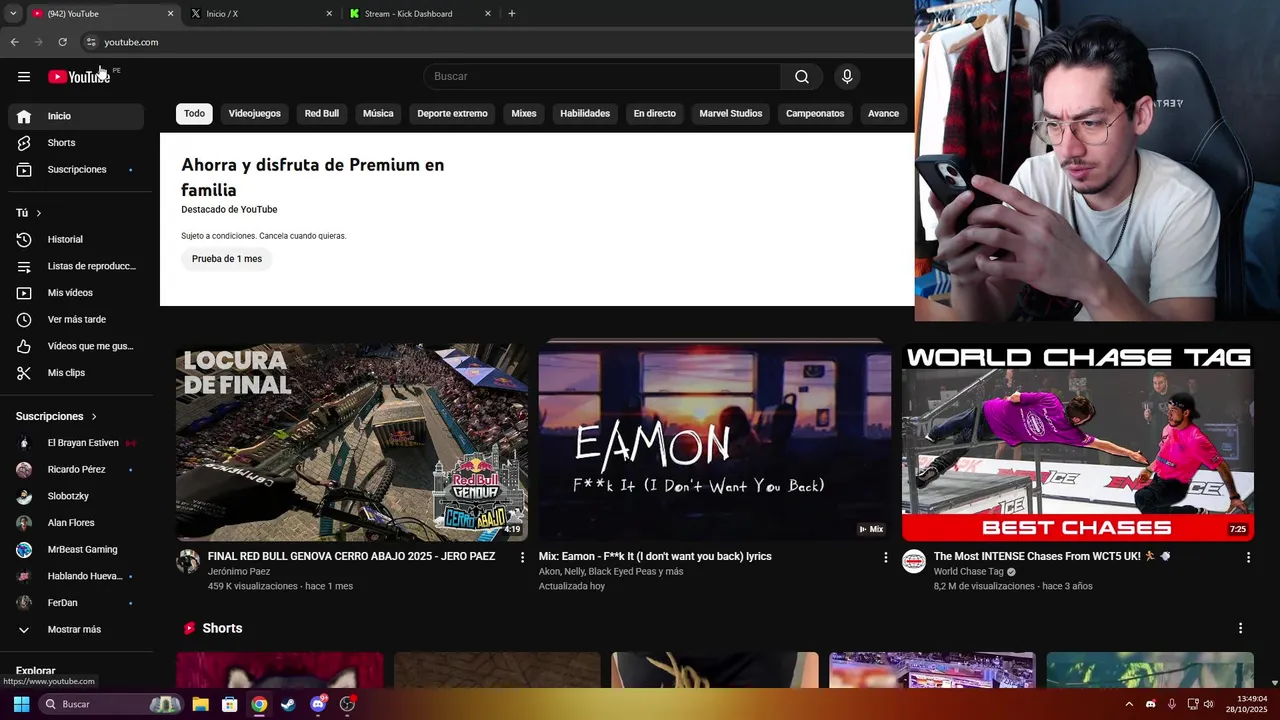Open File Explorer from taskbar
Viewport: 1280px width, 720px height.
click(200, 704)
